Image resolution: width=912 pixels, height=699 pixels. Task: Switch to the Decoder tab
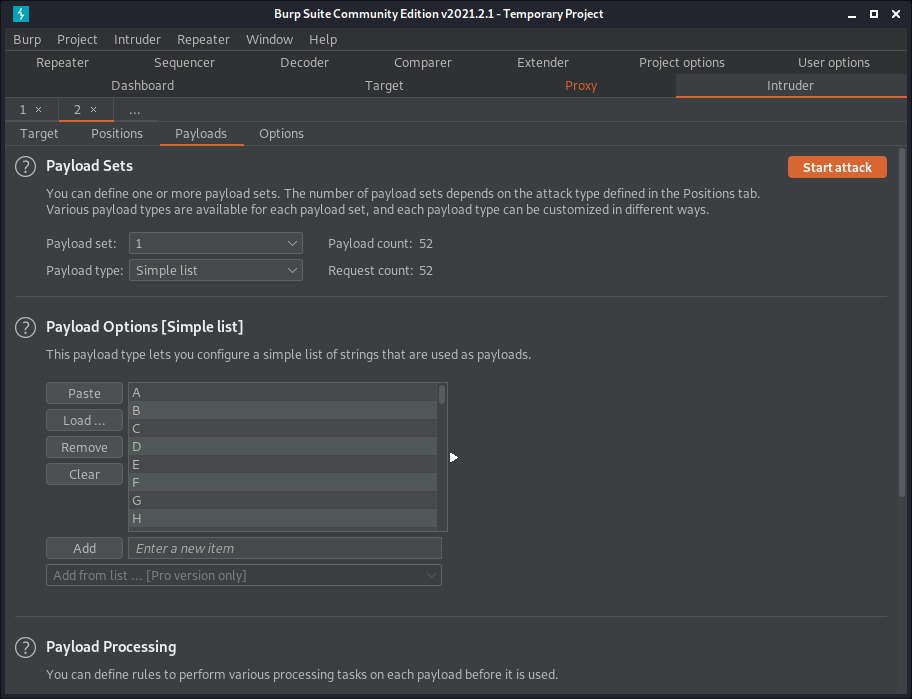tap(304, 62)
